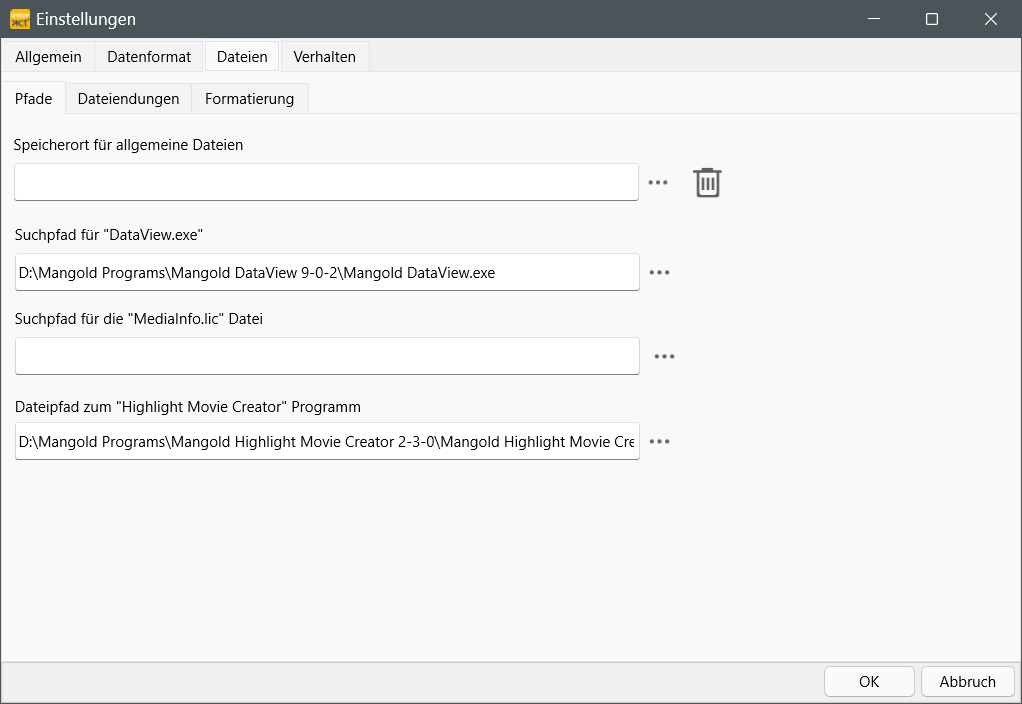Browse for the MediaInfo.lic file path
Viewport: 1022px width, 704px height.
pyautogui.click(x=664, y=357)
